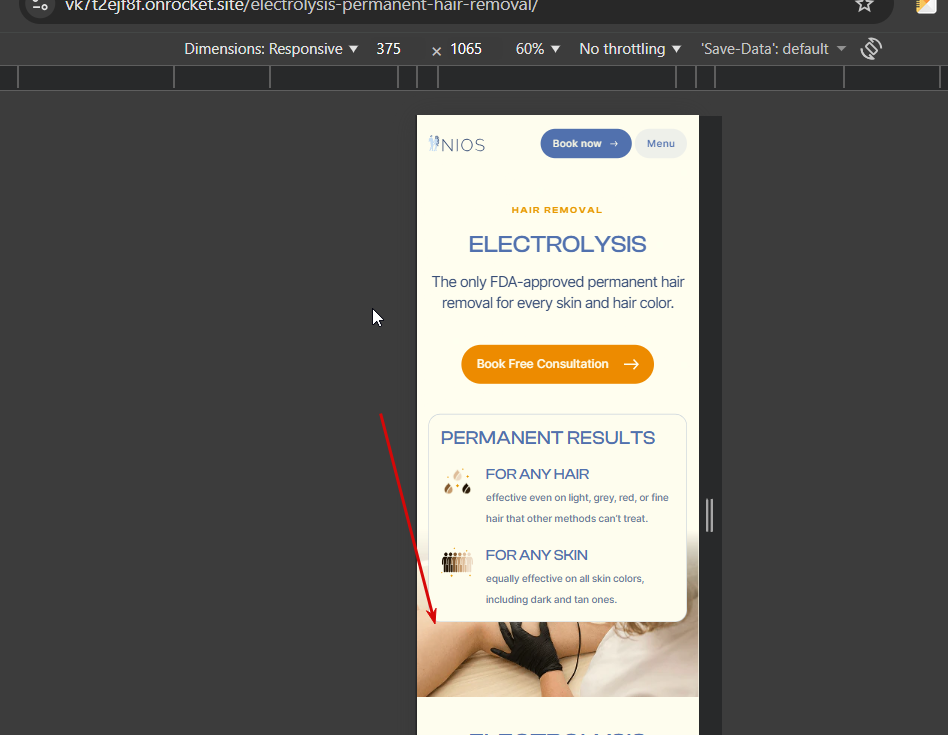Bookmark page with star icon

point(865,5)
